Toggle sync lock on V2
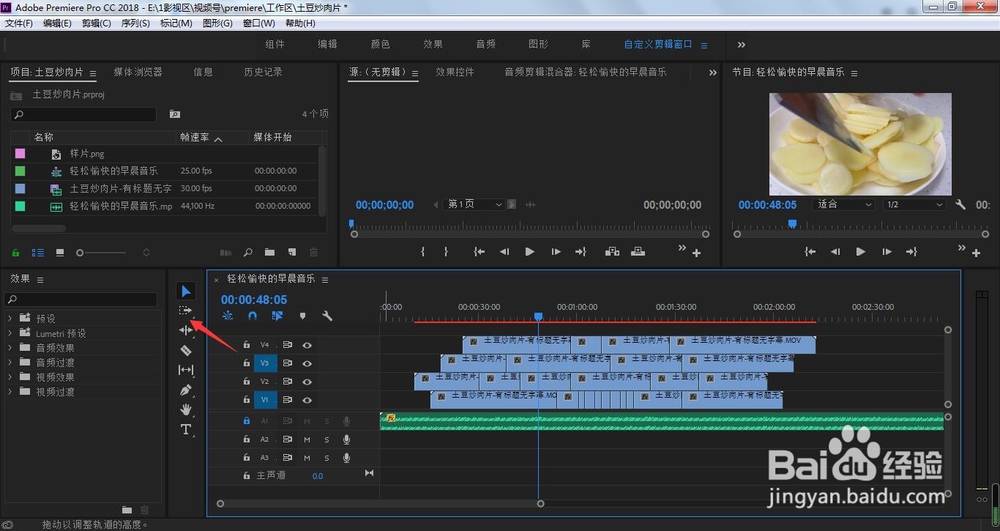Screen dimensions: 1000x531 point(288,381)
